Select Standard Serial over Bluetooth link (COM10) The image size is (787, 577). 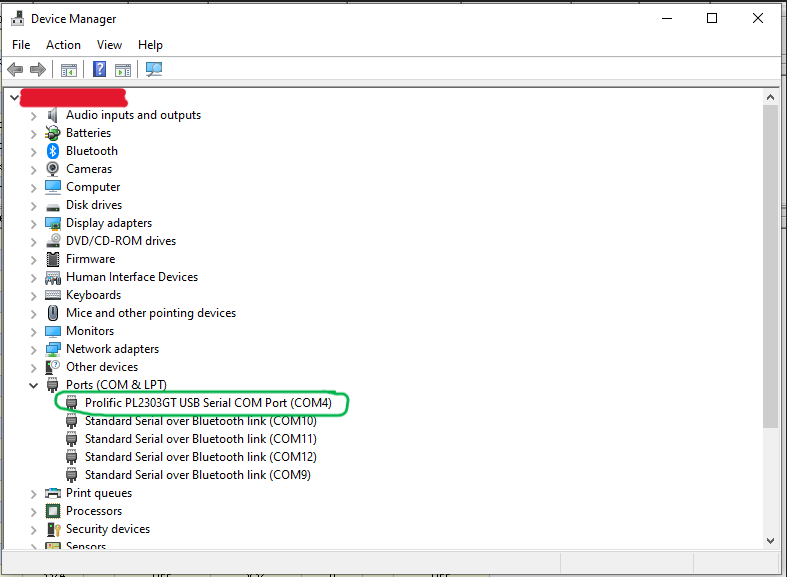[x=201, y=421]
